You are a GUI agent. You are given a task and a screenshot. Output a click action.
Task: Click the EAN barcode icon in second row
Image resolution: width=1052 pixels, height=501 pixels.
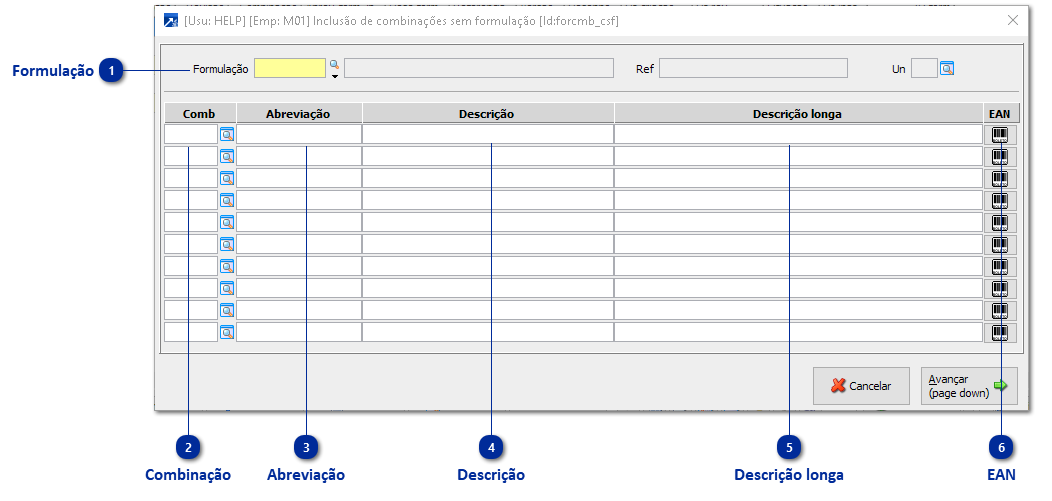pyautogui.click(x=1000, y=157)
